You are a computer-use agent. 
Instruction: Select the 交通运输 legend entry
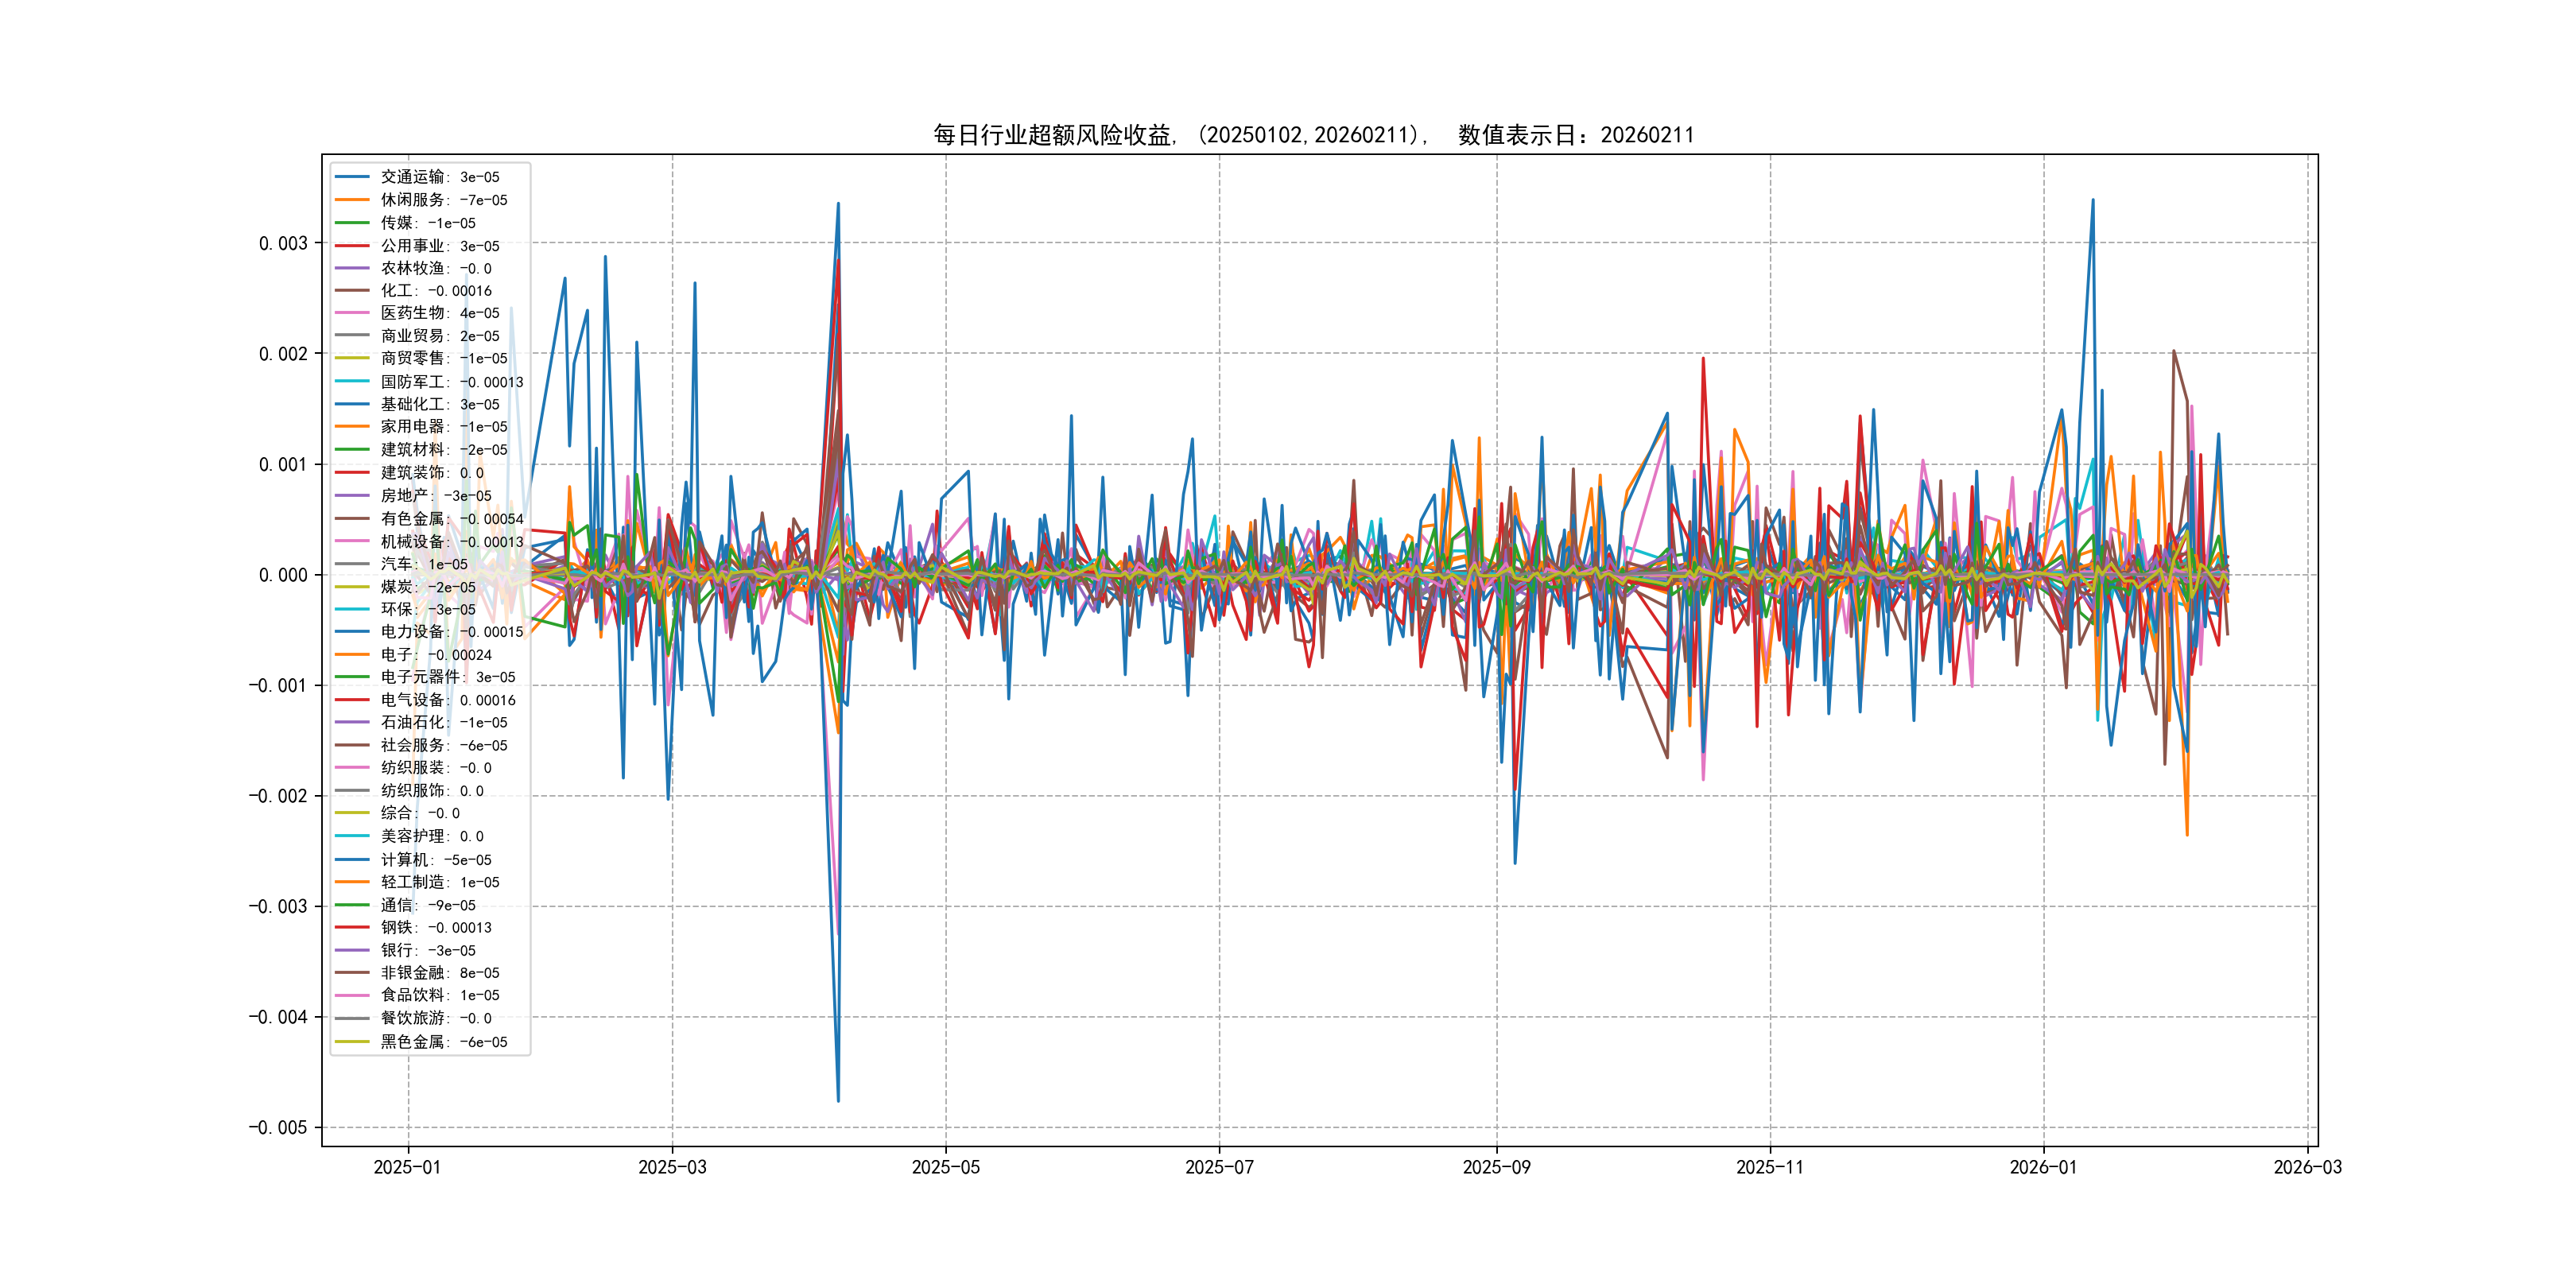click(439, 177)
